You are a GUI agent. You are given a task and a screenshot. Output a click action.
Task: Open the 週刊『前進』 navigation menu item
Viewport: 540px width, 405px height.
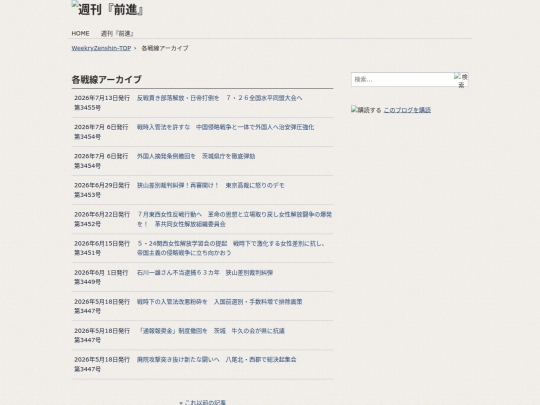[117, 33]
